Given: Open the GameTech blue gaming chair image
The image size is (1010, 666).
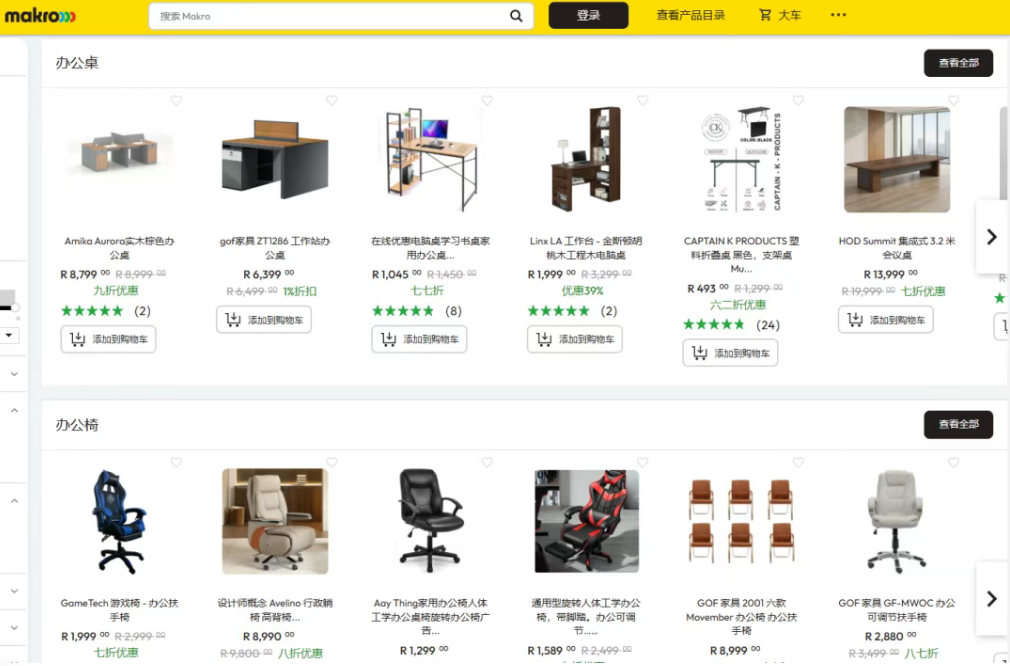Looking at the screenshot, I should coord(119,522).
